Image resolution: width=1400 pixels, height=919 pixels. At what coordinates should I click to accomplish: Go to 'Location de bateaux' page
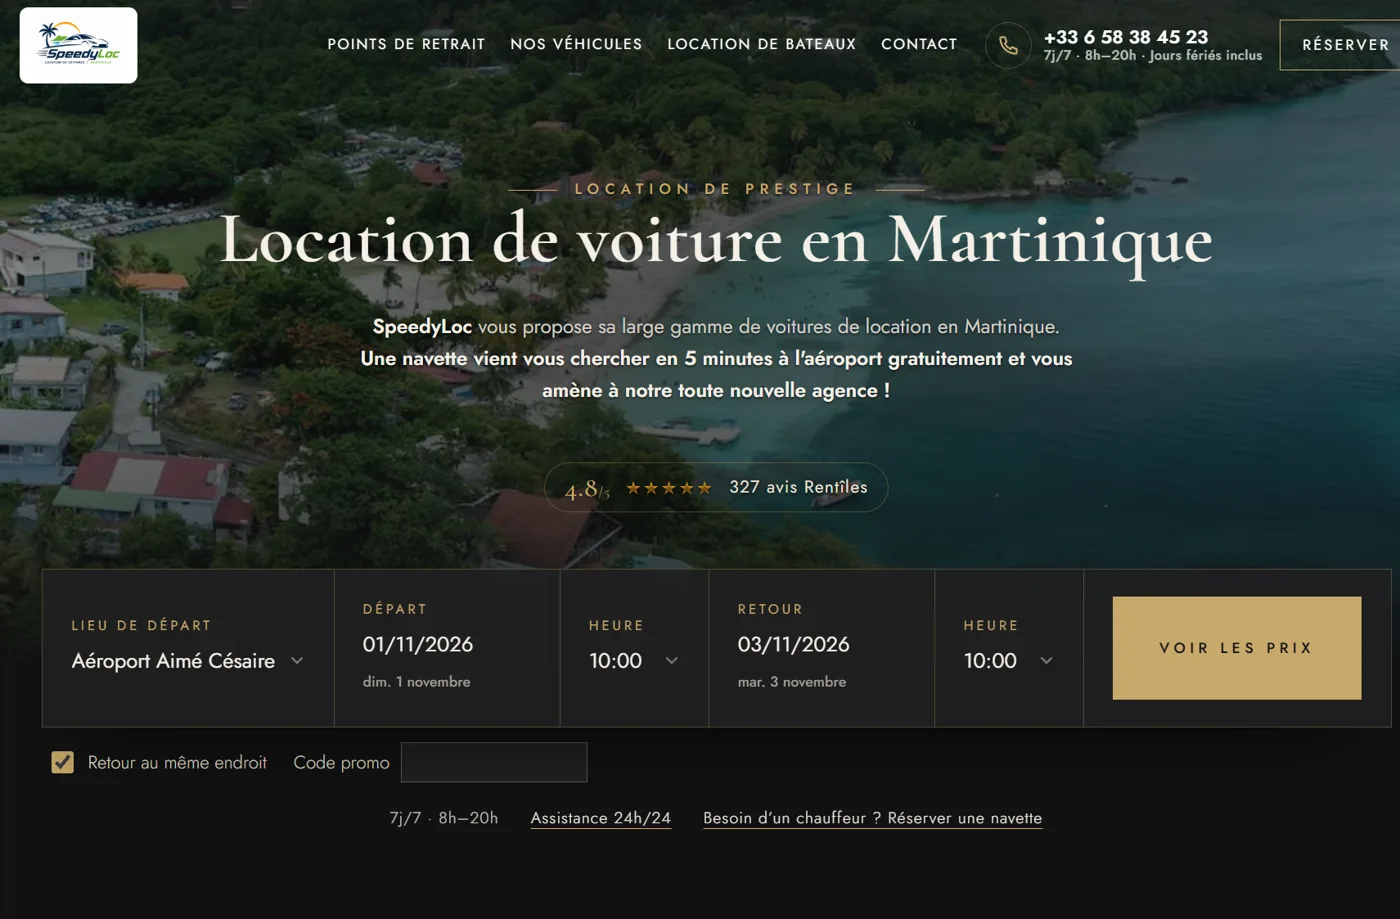761,44
